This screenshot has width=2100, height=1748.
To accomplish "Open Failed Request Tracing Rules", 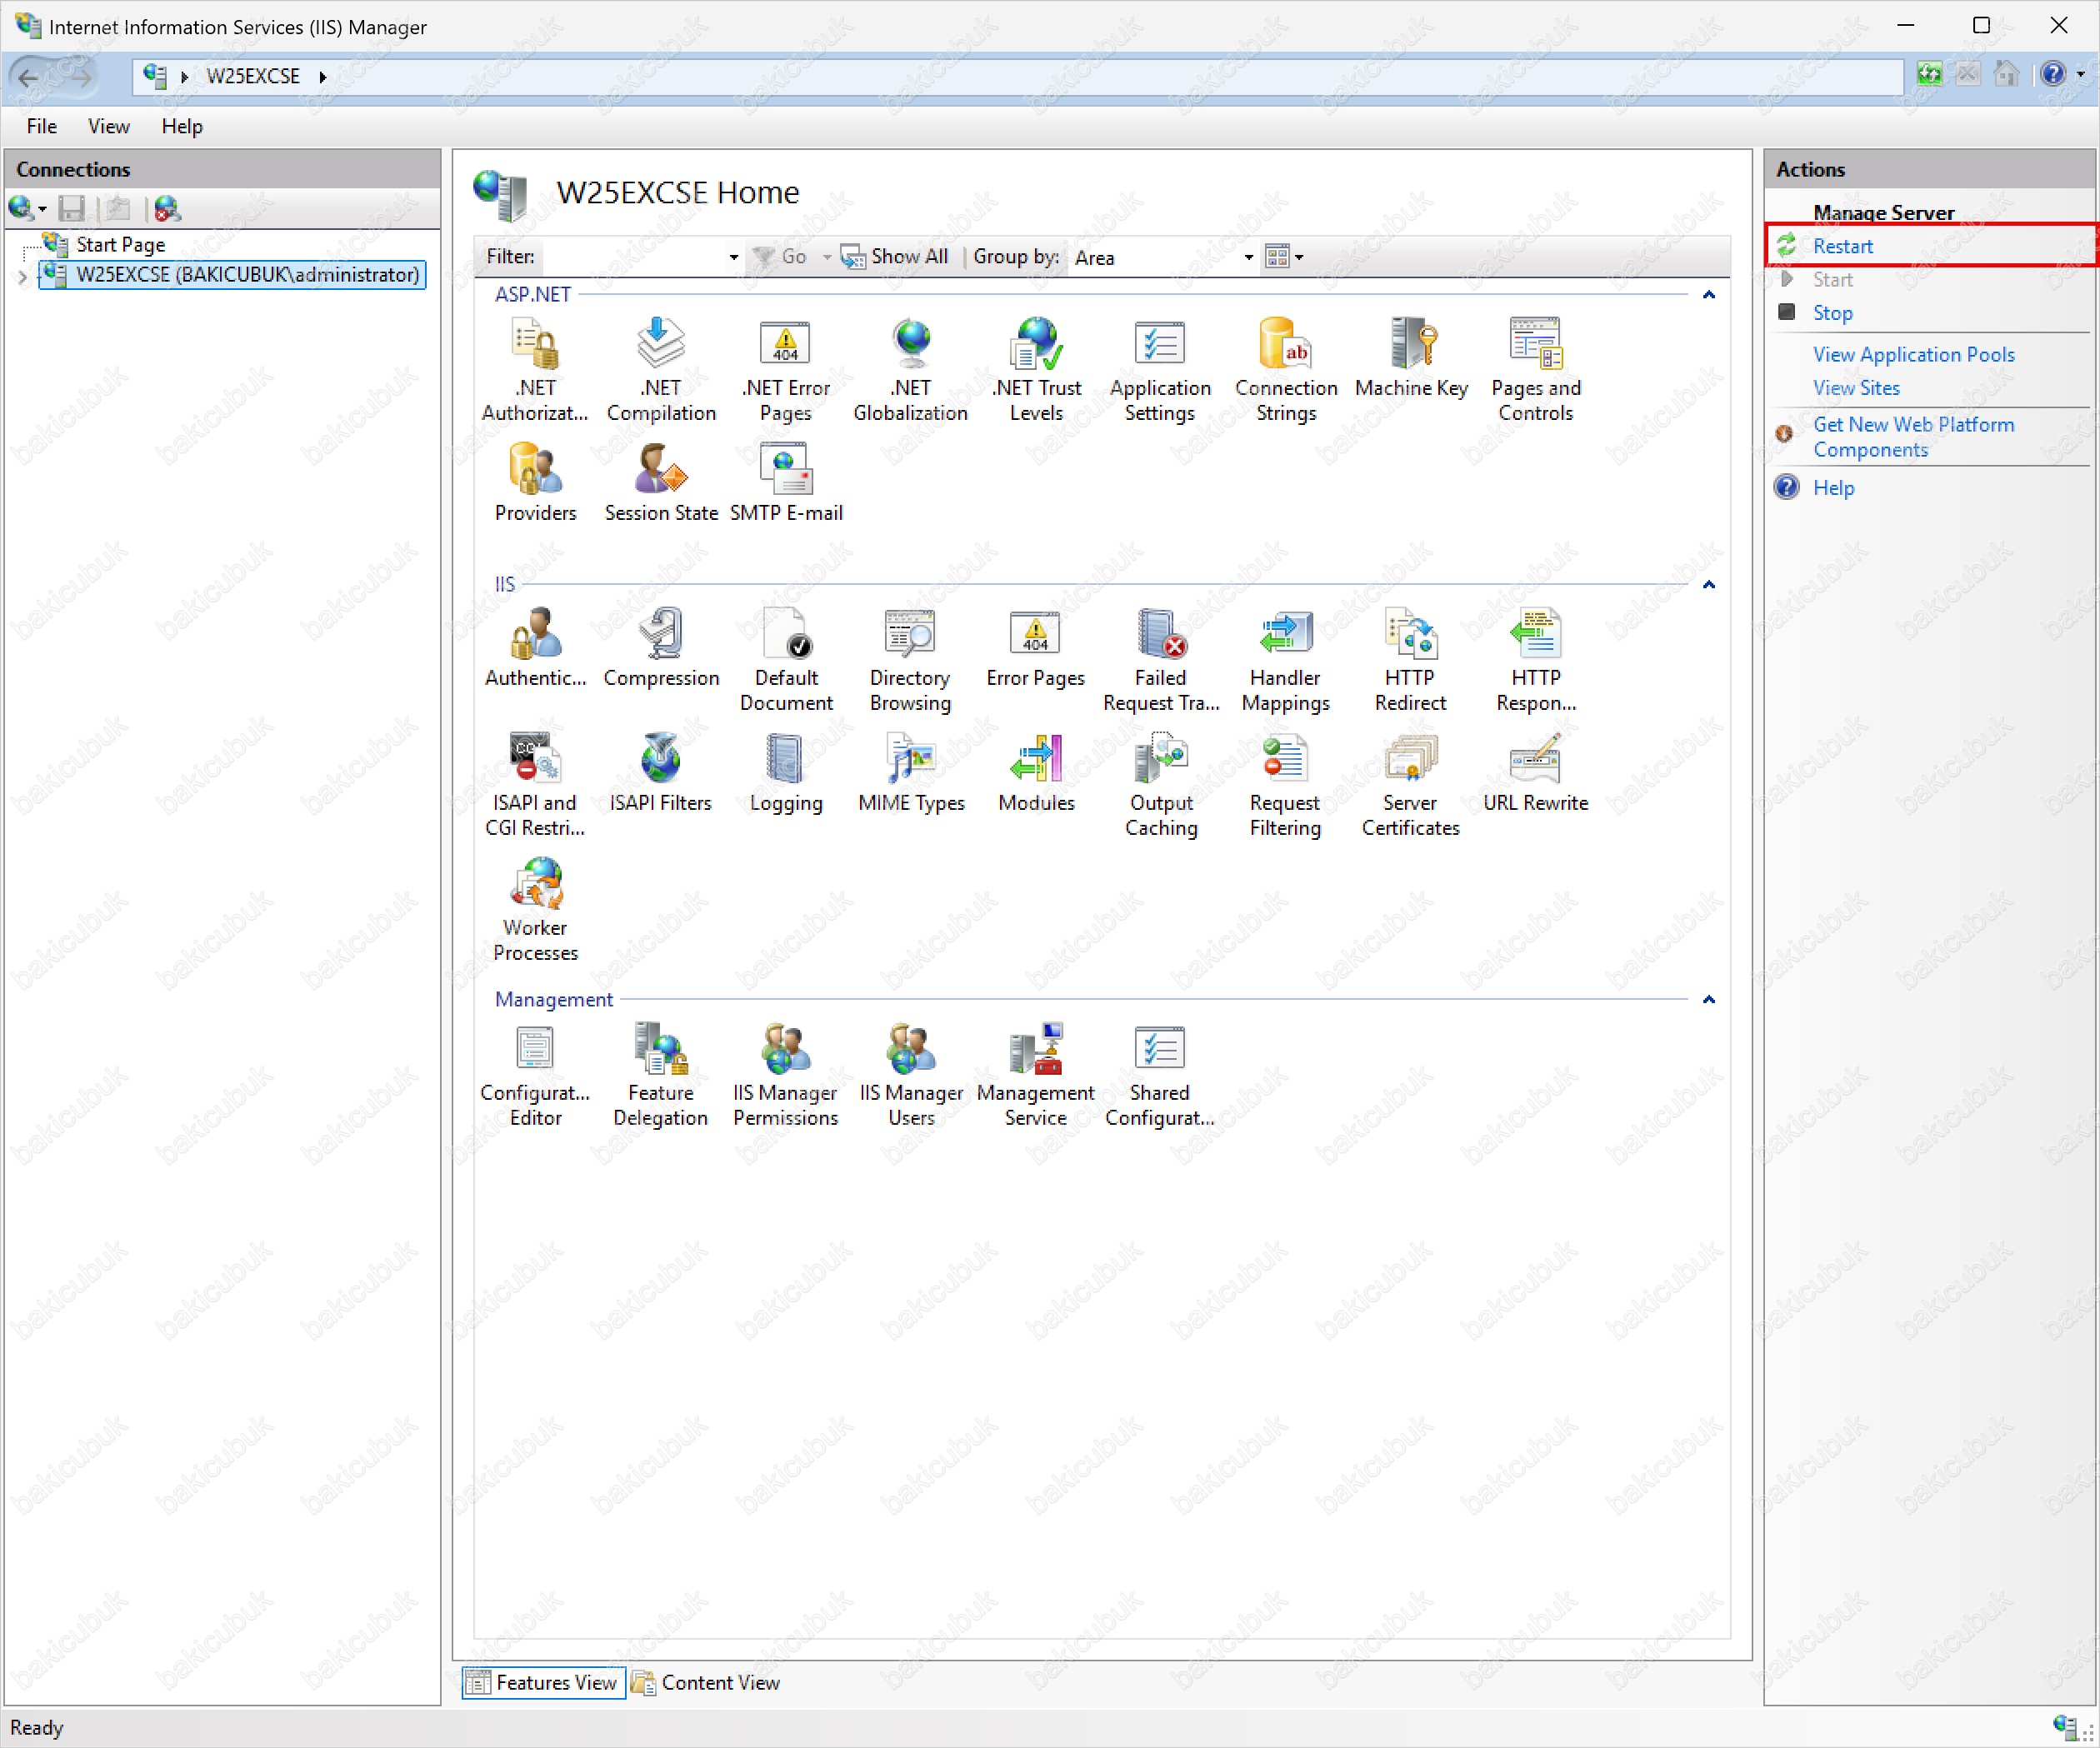I will (x=1161, y=659).
